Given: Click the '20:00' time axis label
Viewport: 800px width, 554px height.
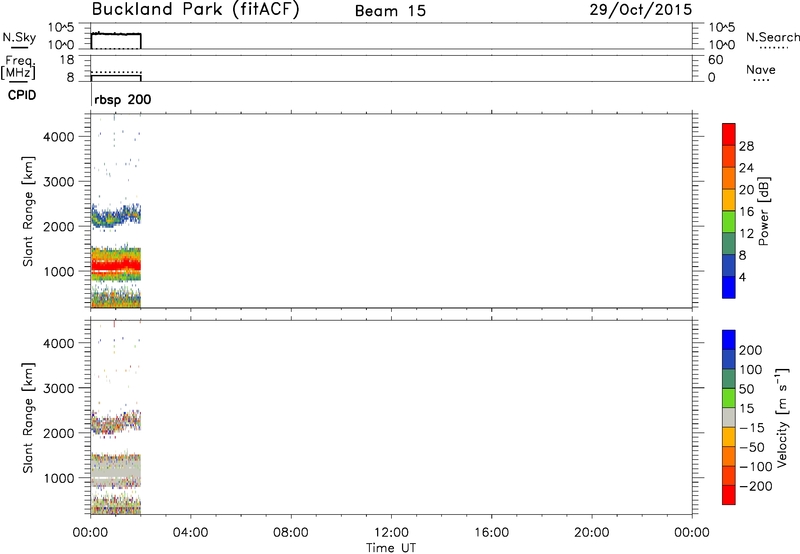Looking at the screenshot, I should [591, 533].
